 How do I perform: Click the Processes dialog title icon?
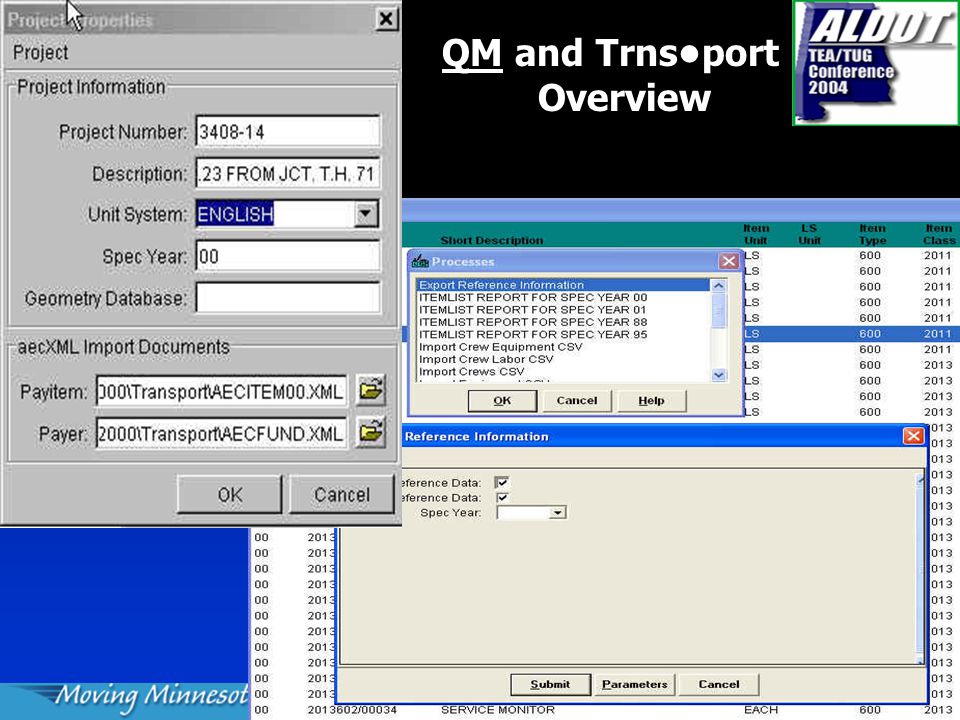pos(421,261)
